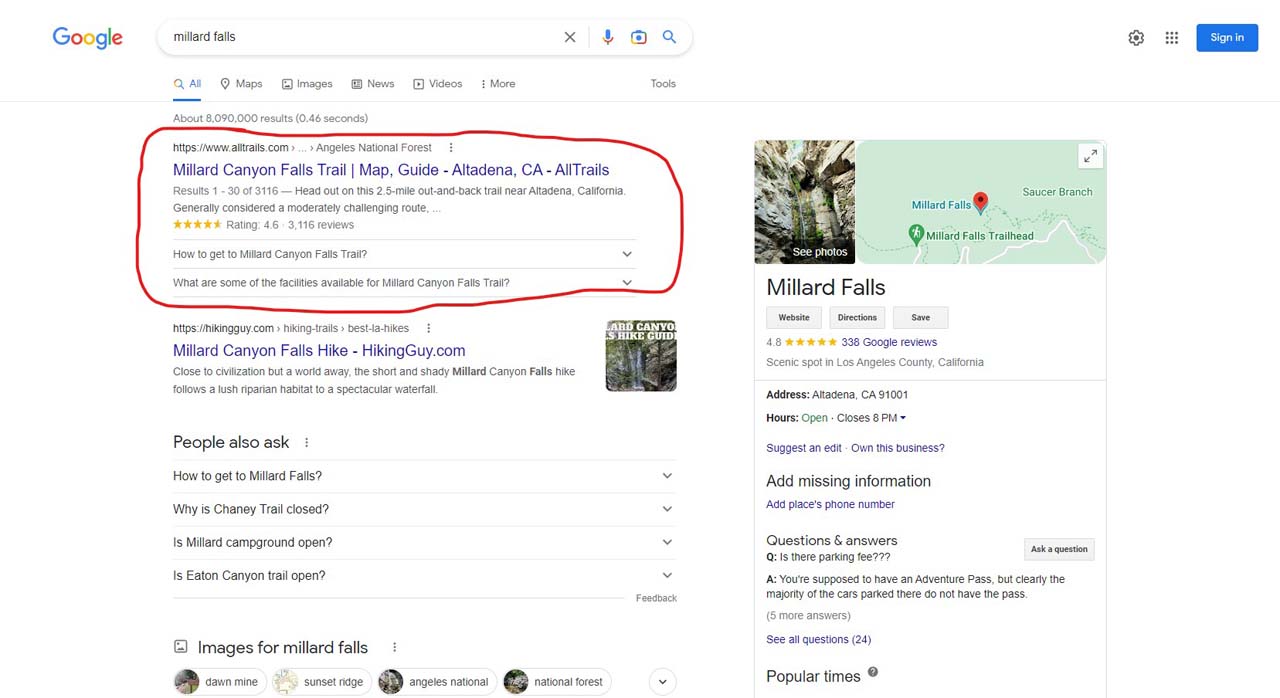Expand 'How to get to Millard Falls?'

(424, 476)
